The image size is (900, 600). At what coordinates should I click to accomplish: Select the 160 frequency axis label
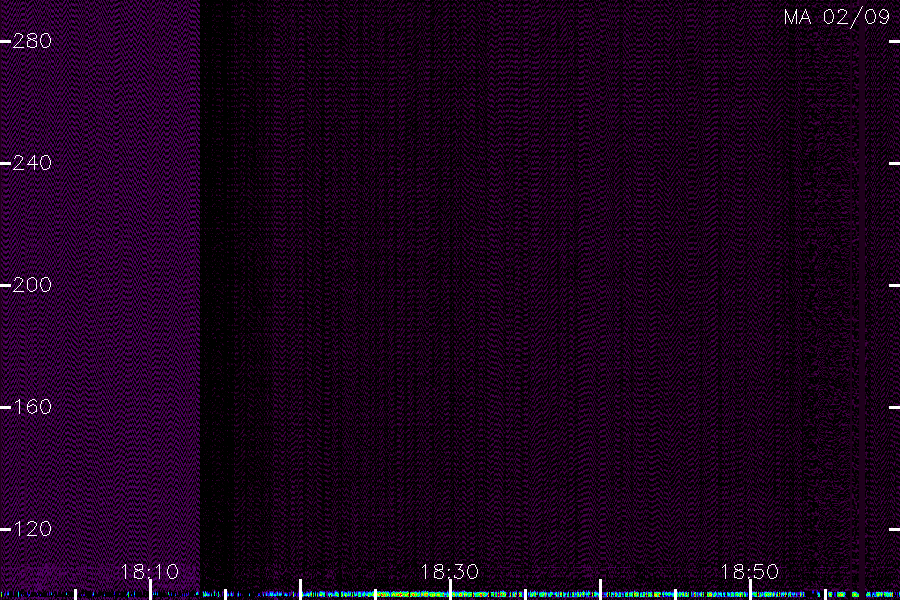32,407
